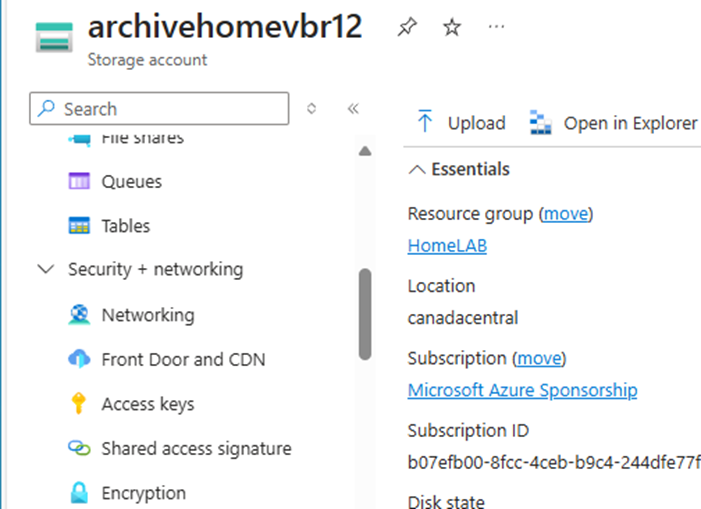This screenshot has height=509, width=701.
Task: Click the Front Door and CDN icon
Action: [x=79, y=359]
